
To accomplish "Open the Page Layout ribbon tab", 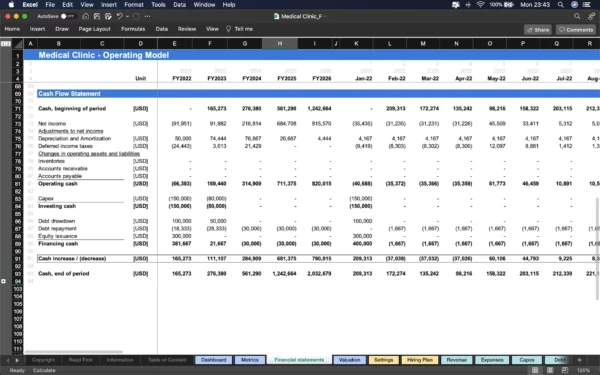I will 95,29.
